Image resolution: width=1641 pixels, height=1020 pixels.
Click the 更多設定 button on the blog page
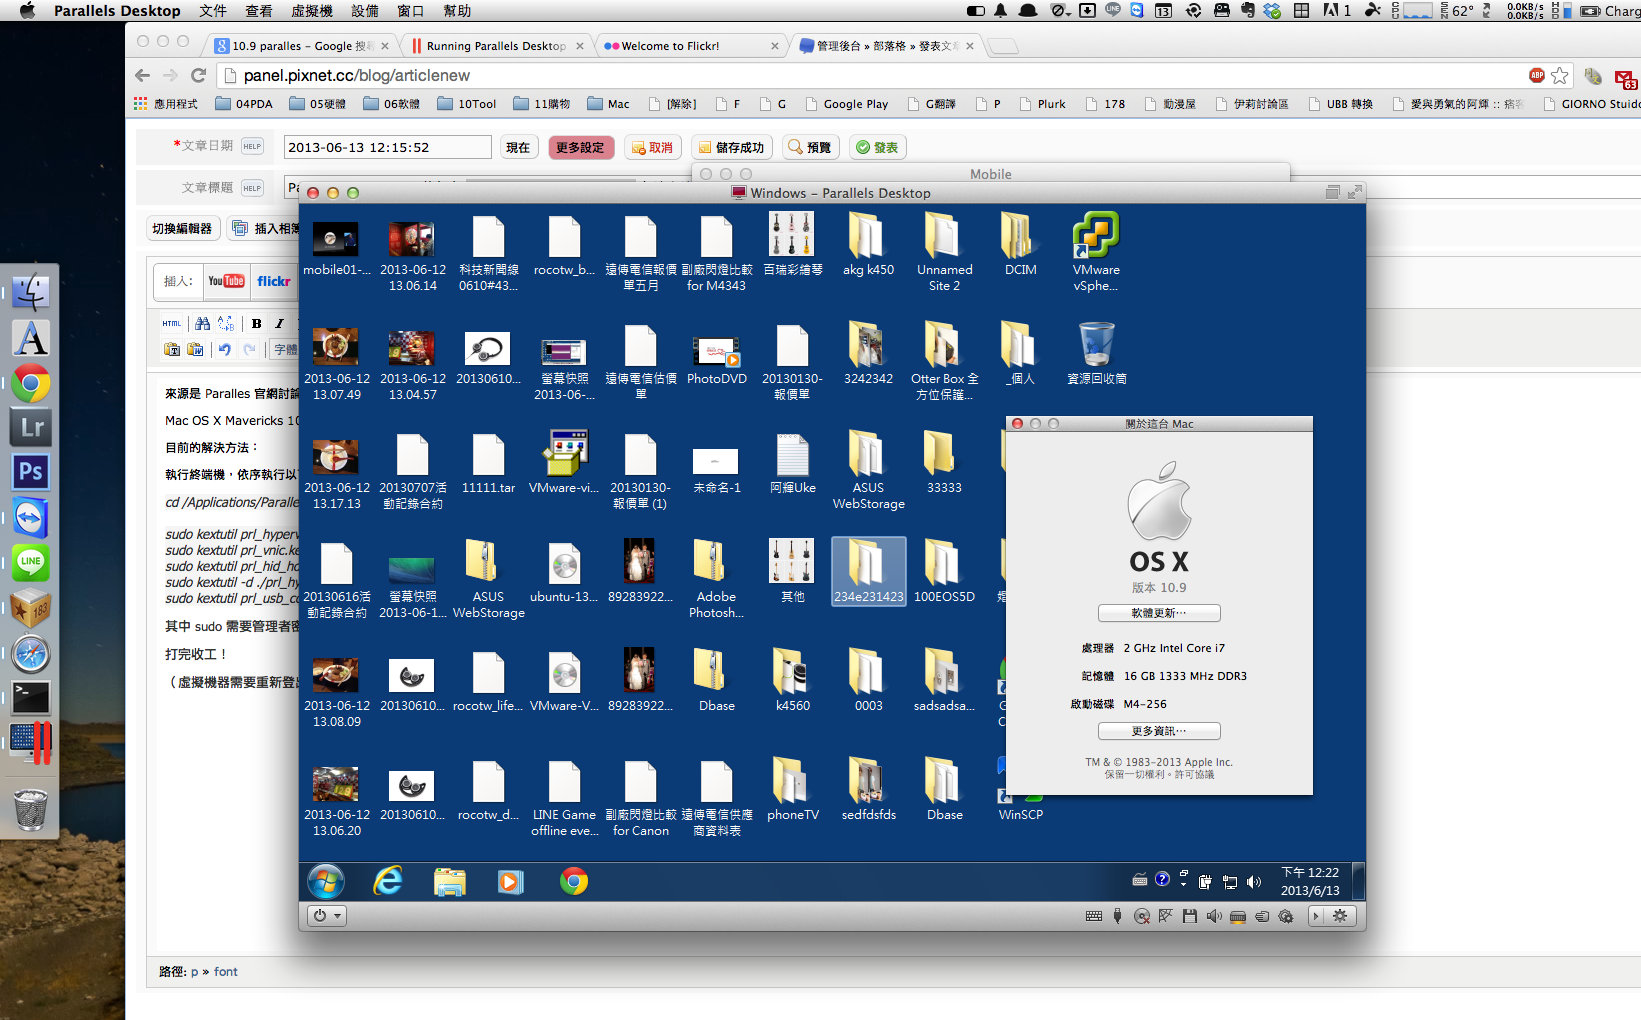click(x=580, y=147)
